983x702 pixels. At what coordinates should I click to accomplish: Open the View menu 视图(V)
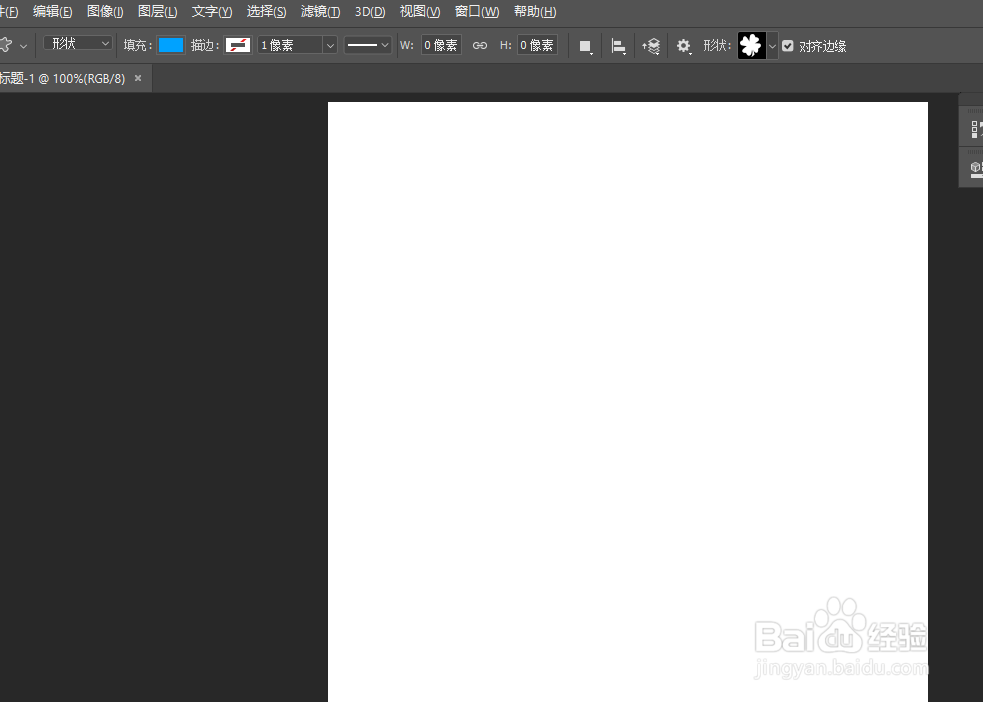coord(420,12)
